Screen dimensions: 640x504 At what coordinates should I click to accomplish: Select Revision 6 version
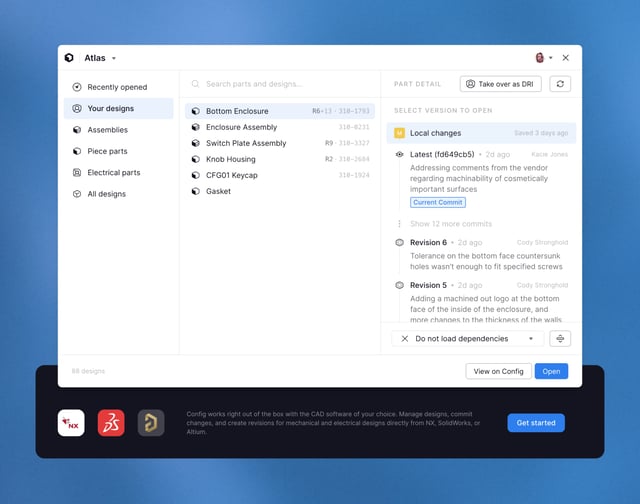click(428, 242)
